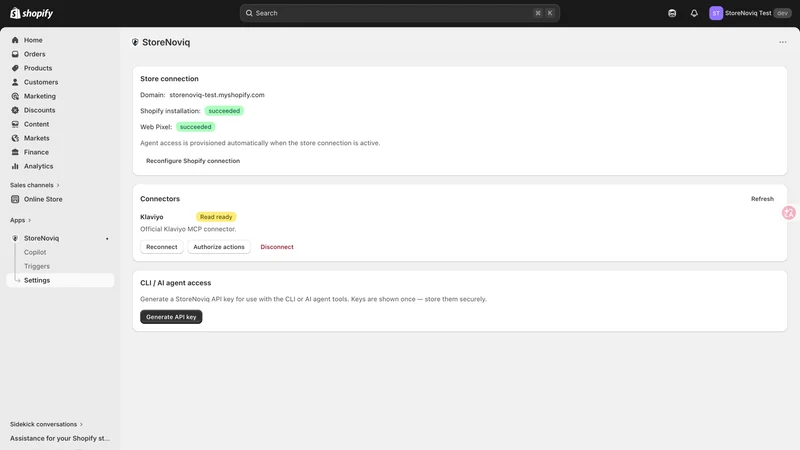This screenshot has height=450, width=800.
Task: Click the Read ready status badge
Action: [216, 217]
